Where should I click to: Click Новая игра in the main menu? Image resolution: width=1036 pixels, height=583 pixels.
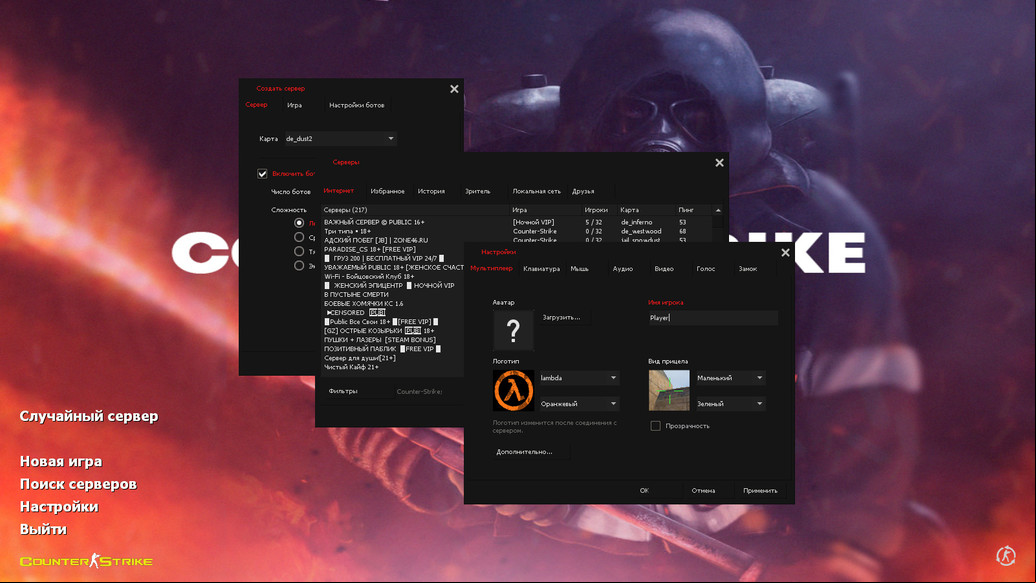tap(61, 461)
